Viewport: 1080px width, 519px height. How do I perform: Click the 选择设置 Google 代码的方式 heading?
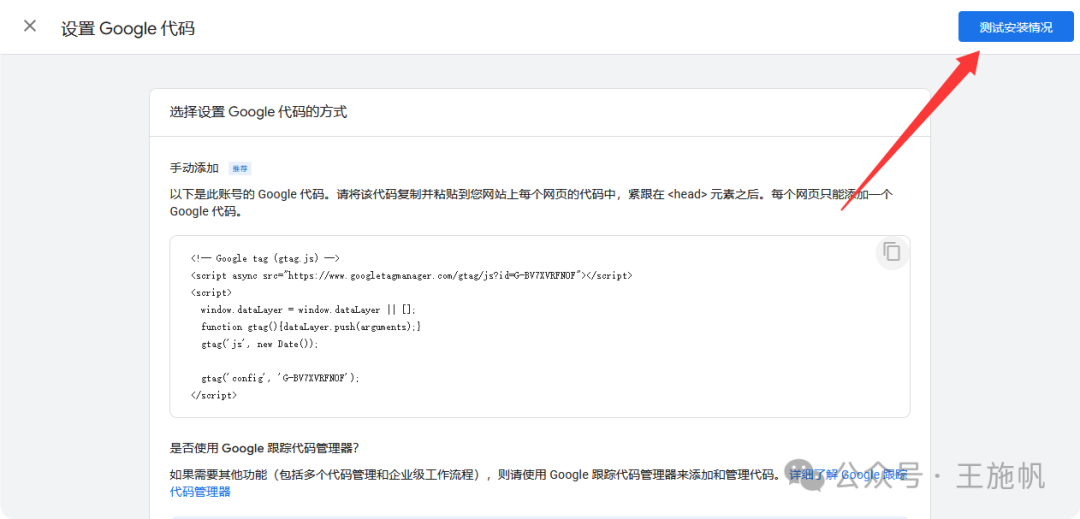[x=258, y=112]
